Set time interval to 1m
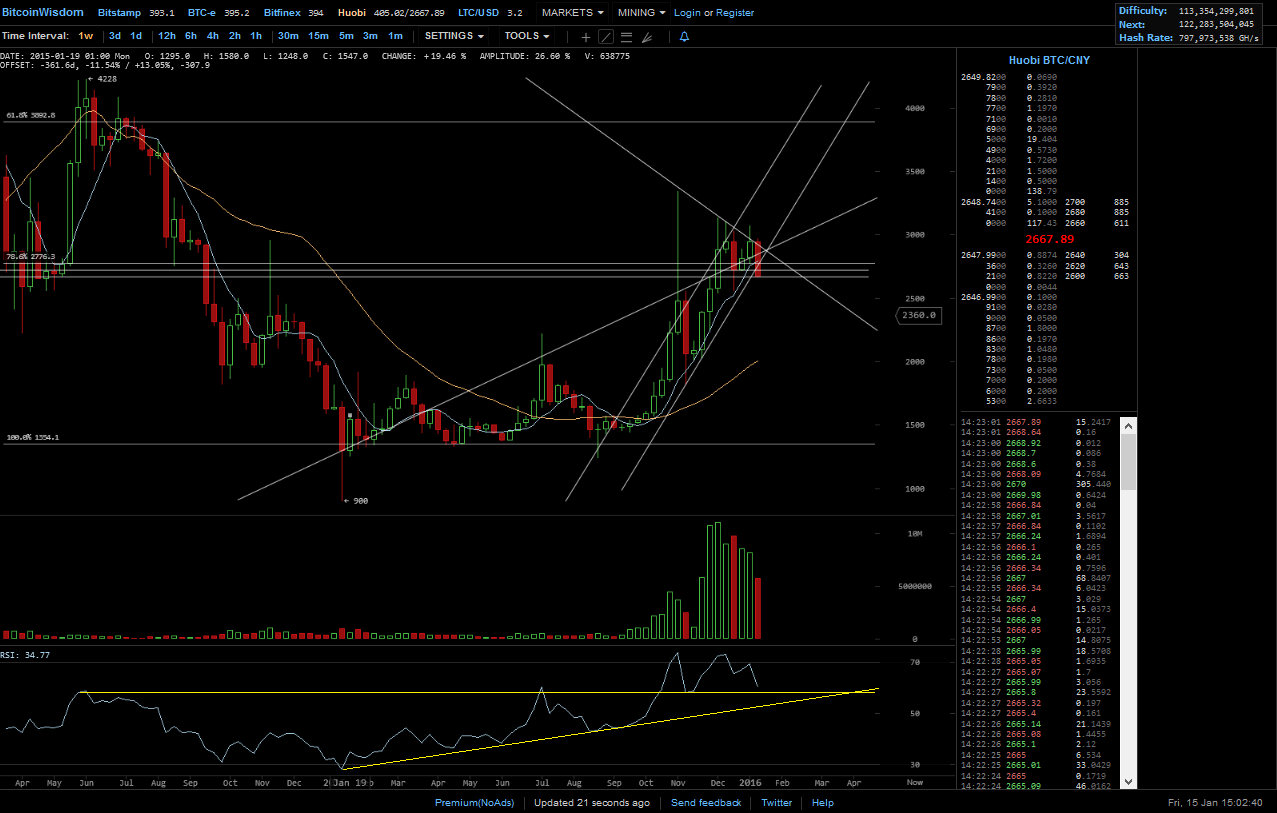The width and height of the screenshot is (1277, 813). pyautogui.click(x=395, y=36)
